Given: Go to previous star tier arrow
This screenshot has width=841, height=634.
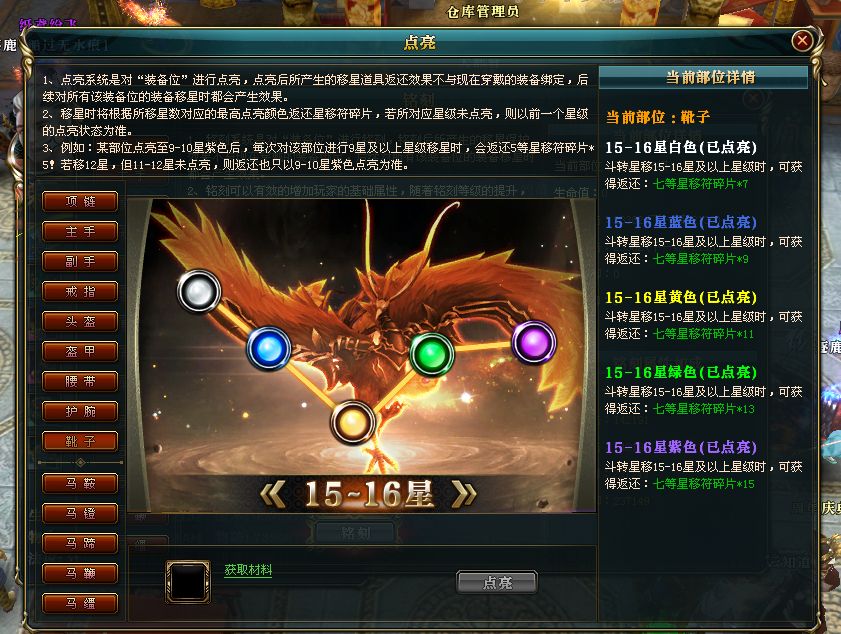Looking at the screenshot, I should click(x=273, y=494).
